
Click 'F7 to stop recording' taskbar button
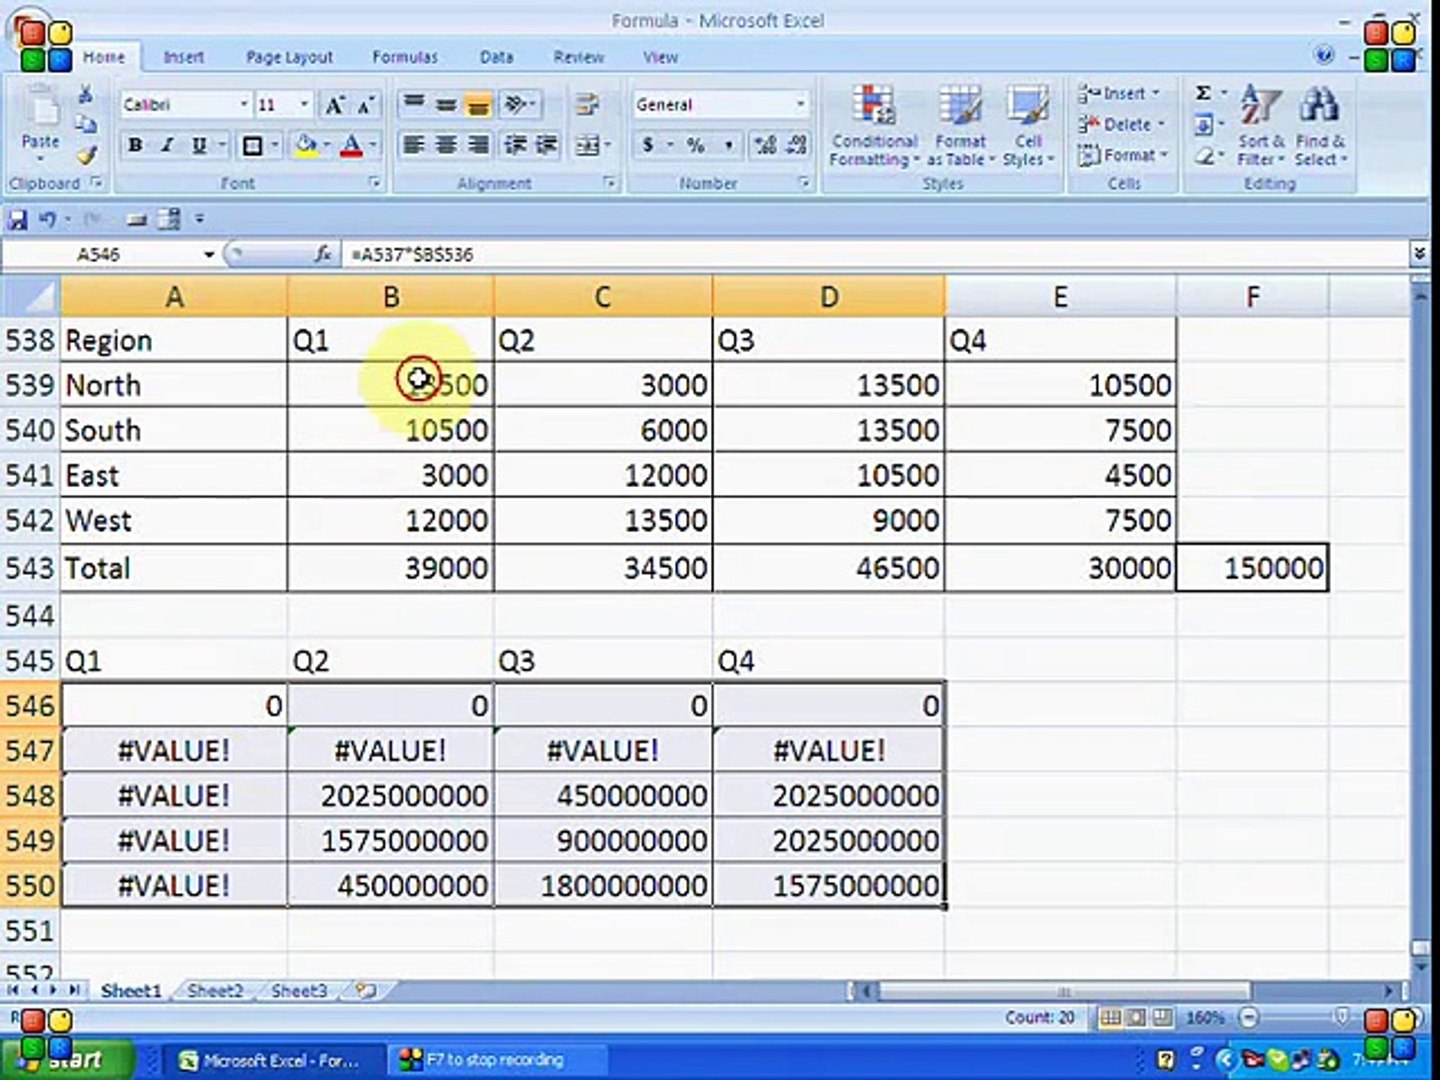497,1060
